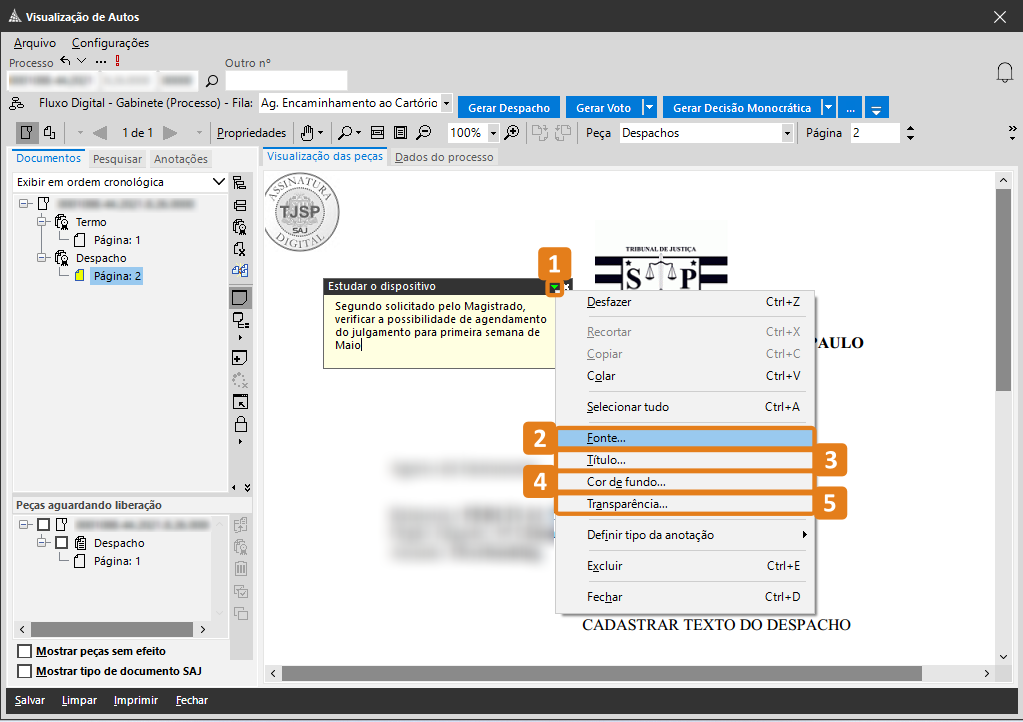Click the add new note icon
Viewport: 1023px width, 722px height.
[x=240, y=357]
